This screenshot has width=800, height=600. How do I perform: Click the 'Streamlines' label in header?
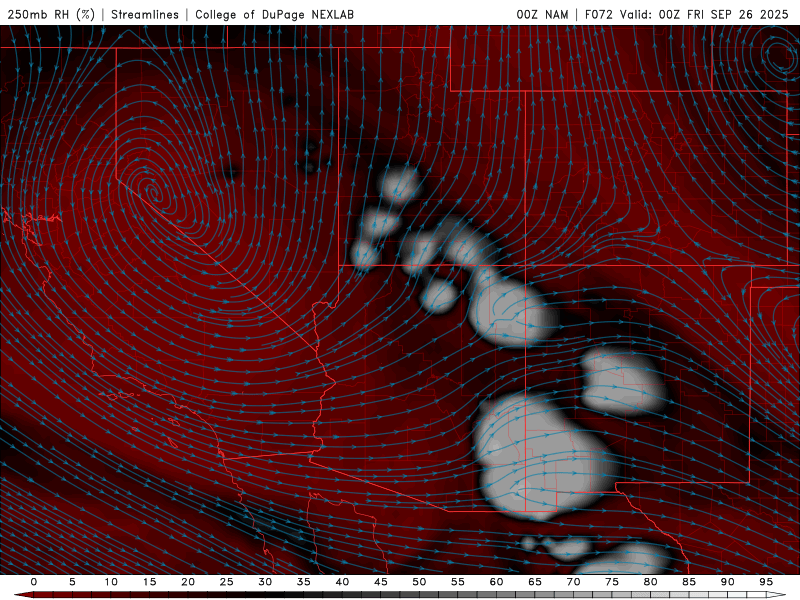pyautogui.click(x=145, y=14)
